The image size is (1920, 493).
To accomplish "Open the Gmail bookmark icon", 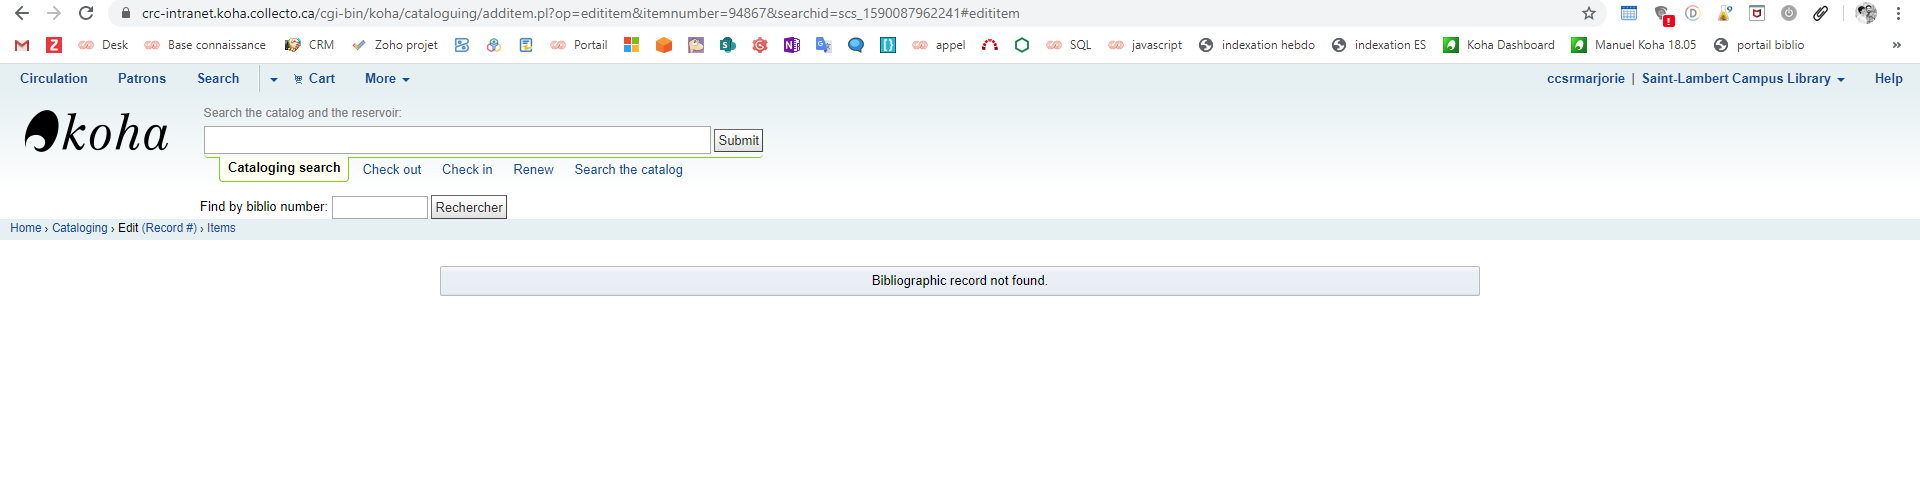I will click(22, 45).
